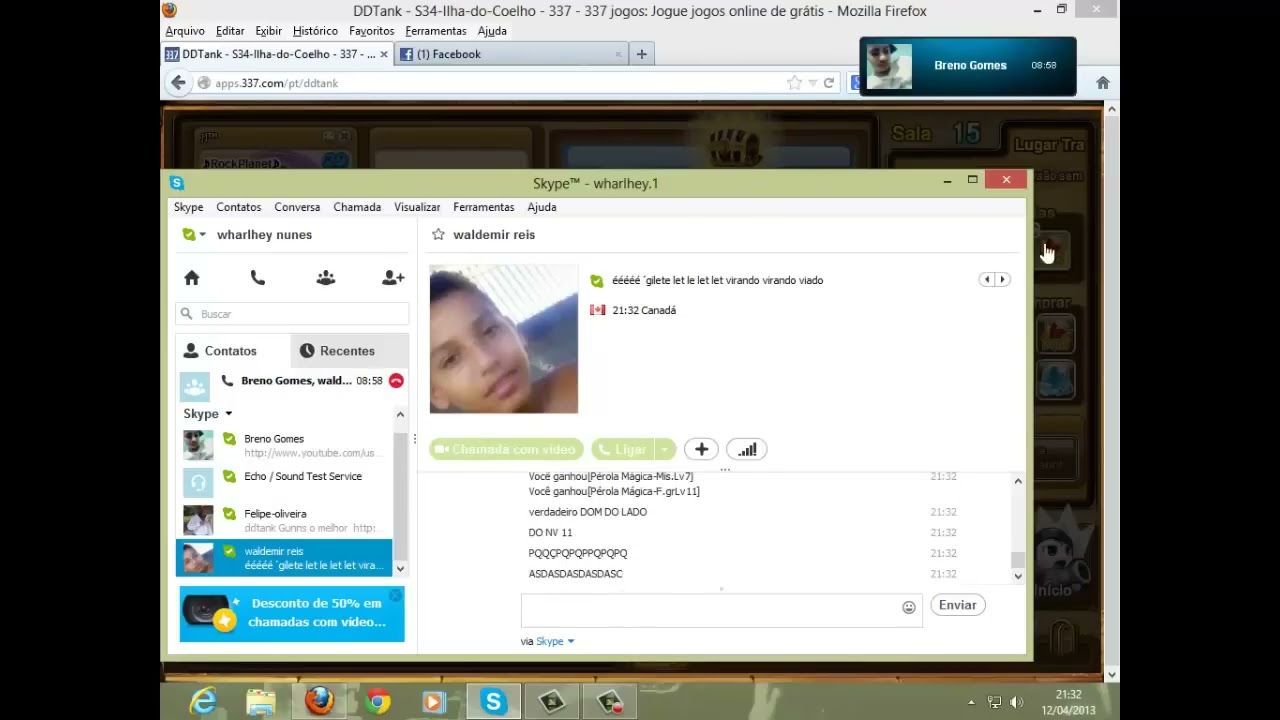1280x720 pixels.
Task: Open the Contatos menu
Action: point(238,207)
